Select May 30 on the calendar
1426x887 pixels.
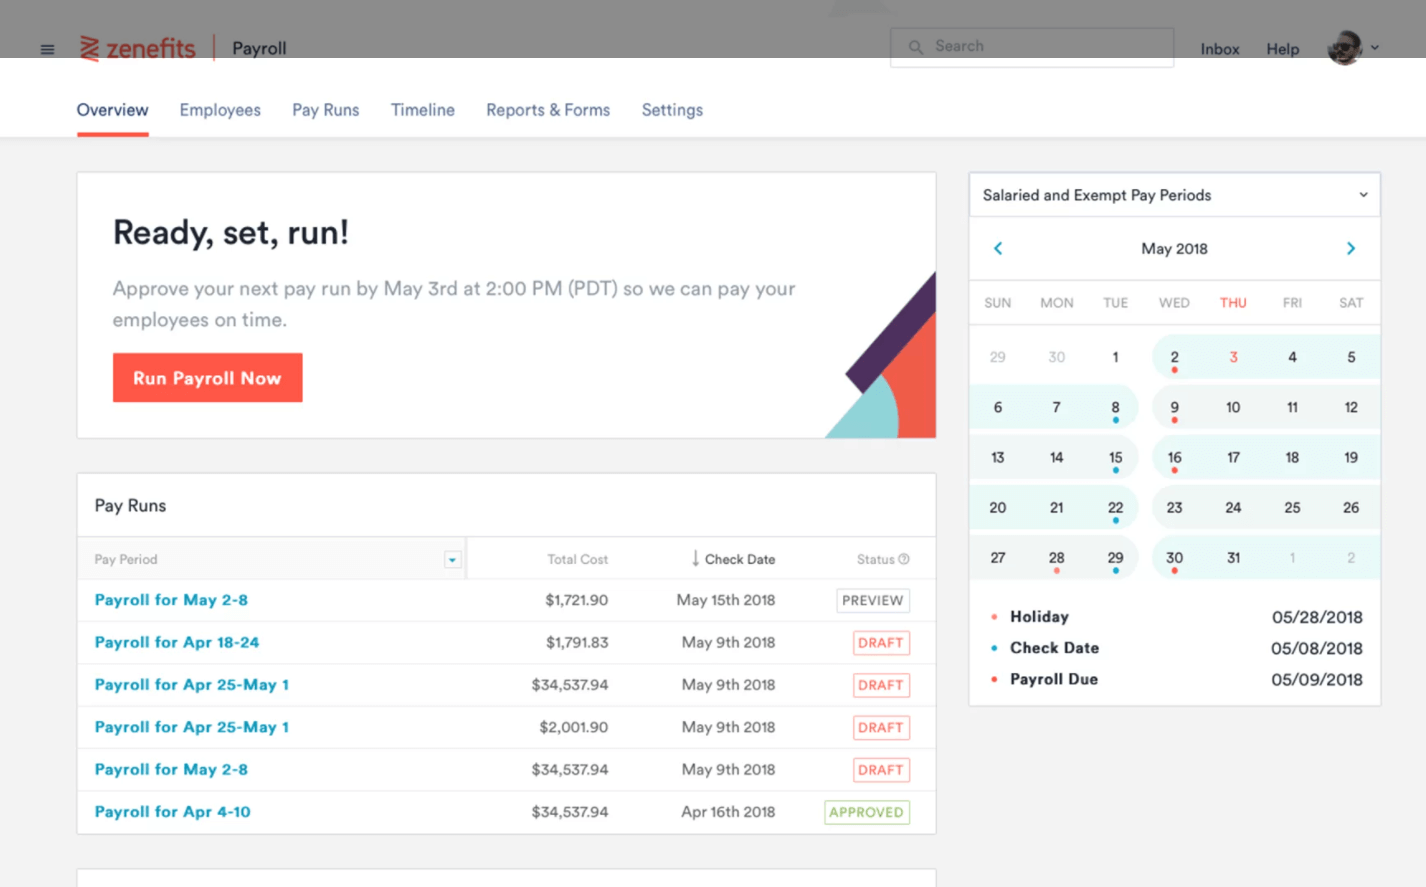tap(1174, 557)
